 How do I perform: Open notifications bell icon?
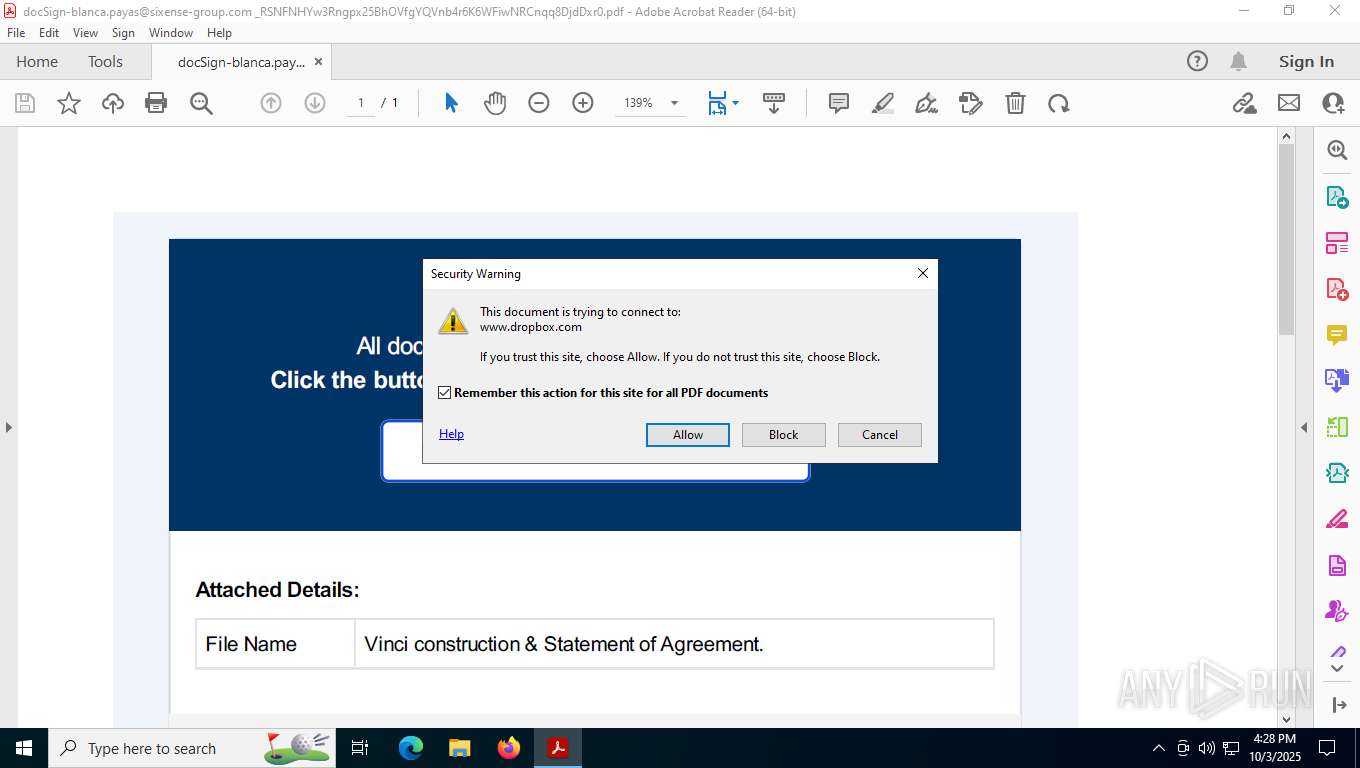[x=1238, y=61]
